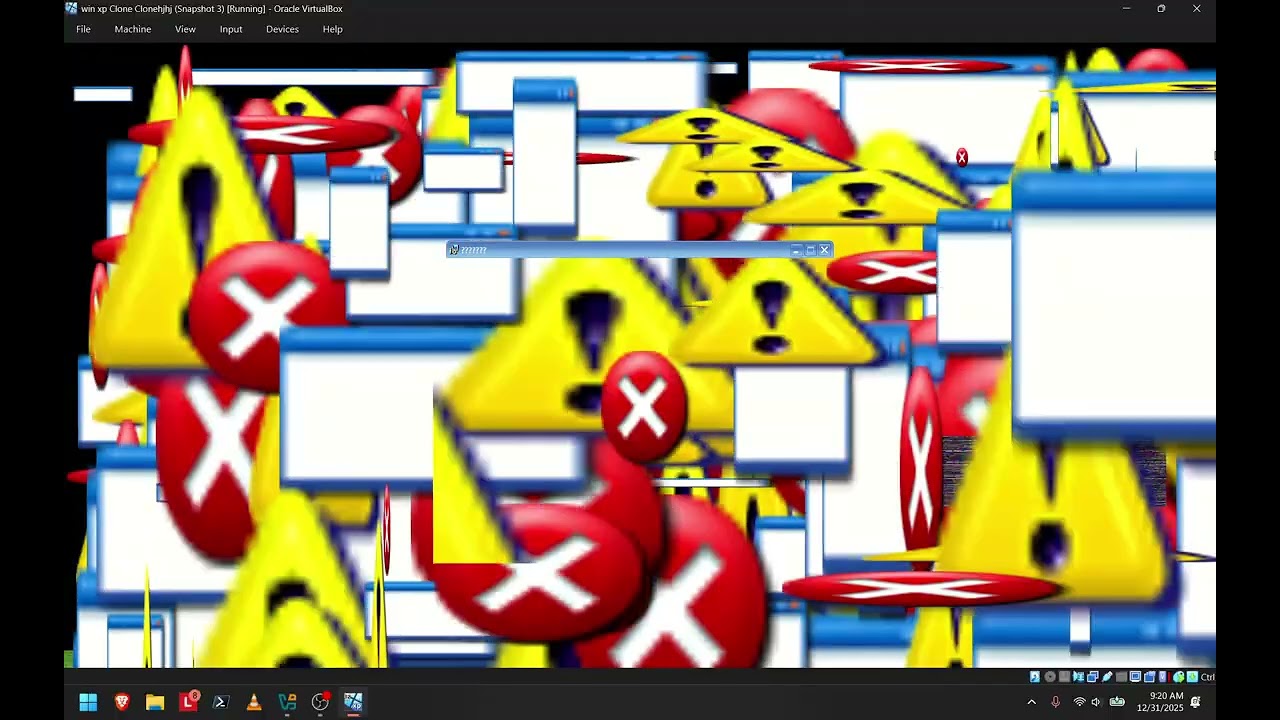Open the File menu in VirtualBox
The height and width of the screenshot is (720, 1280).
(x=83, y=29)
